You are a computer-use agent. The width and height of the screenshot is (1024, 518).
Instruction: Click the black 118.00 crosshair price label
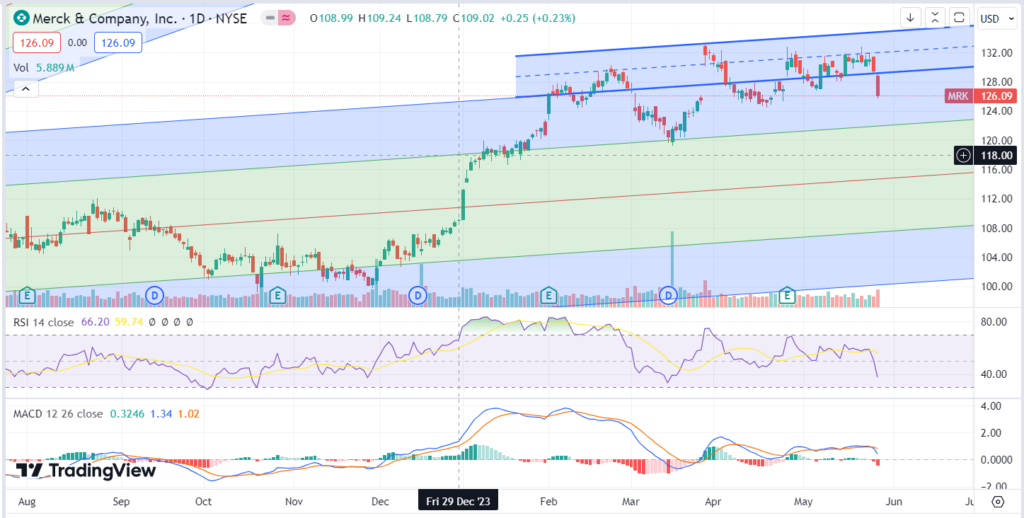click(993, 155)
